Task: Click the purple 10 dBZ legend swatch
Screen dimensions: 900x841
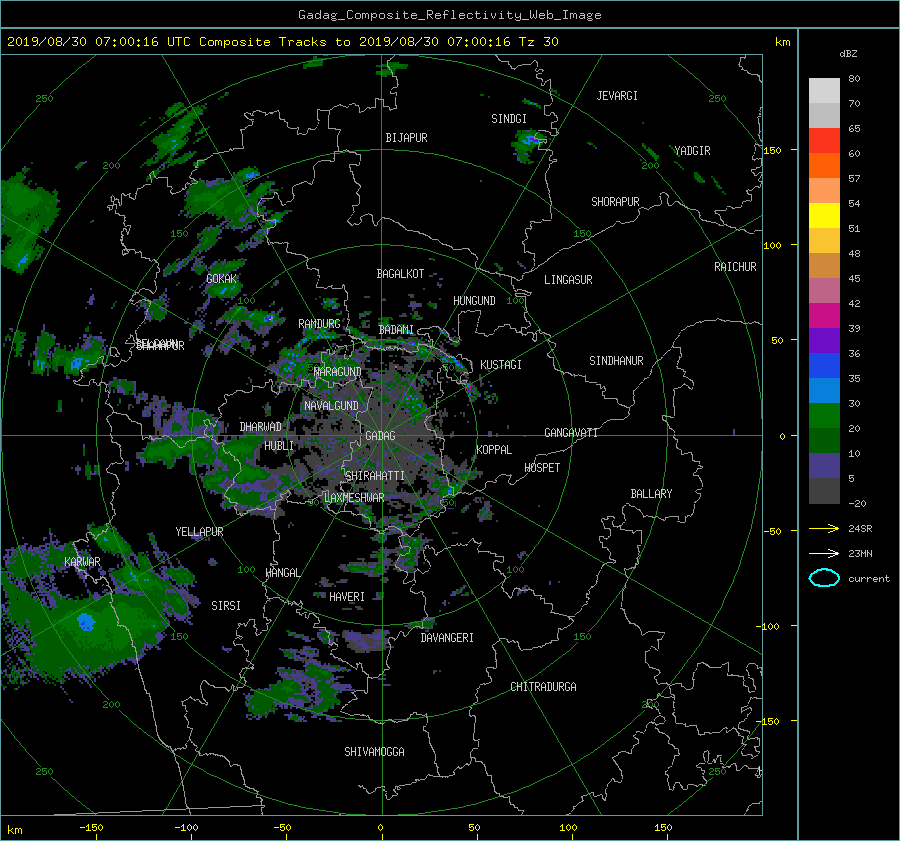Action: pos(824,466)
